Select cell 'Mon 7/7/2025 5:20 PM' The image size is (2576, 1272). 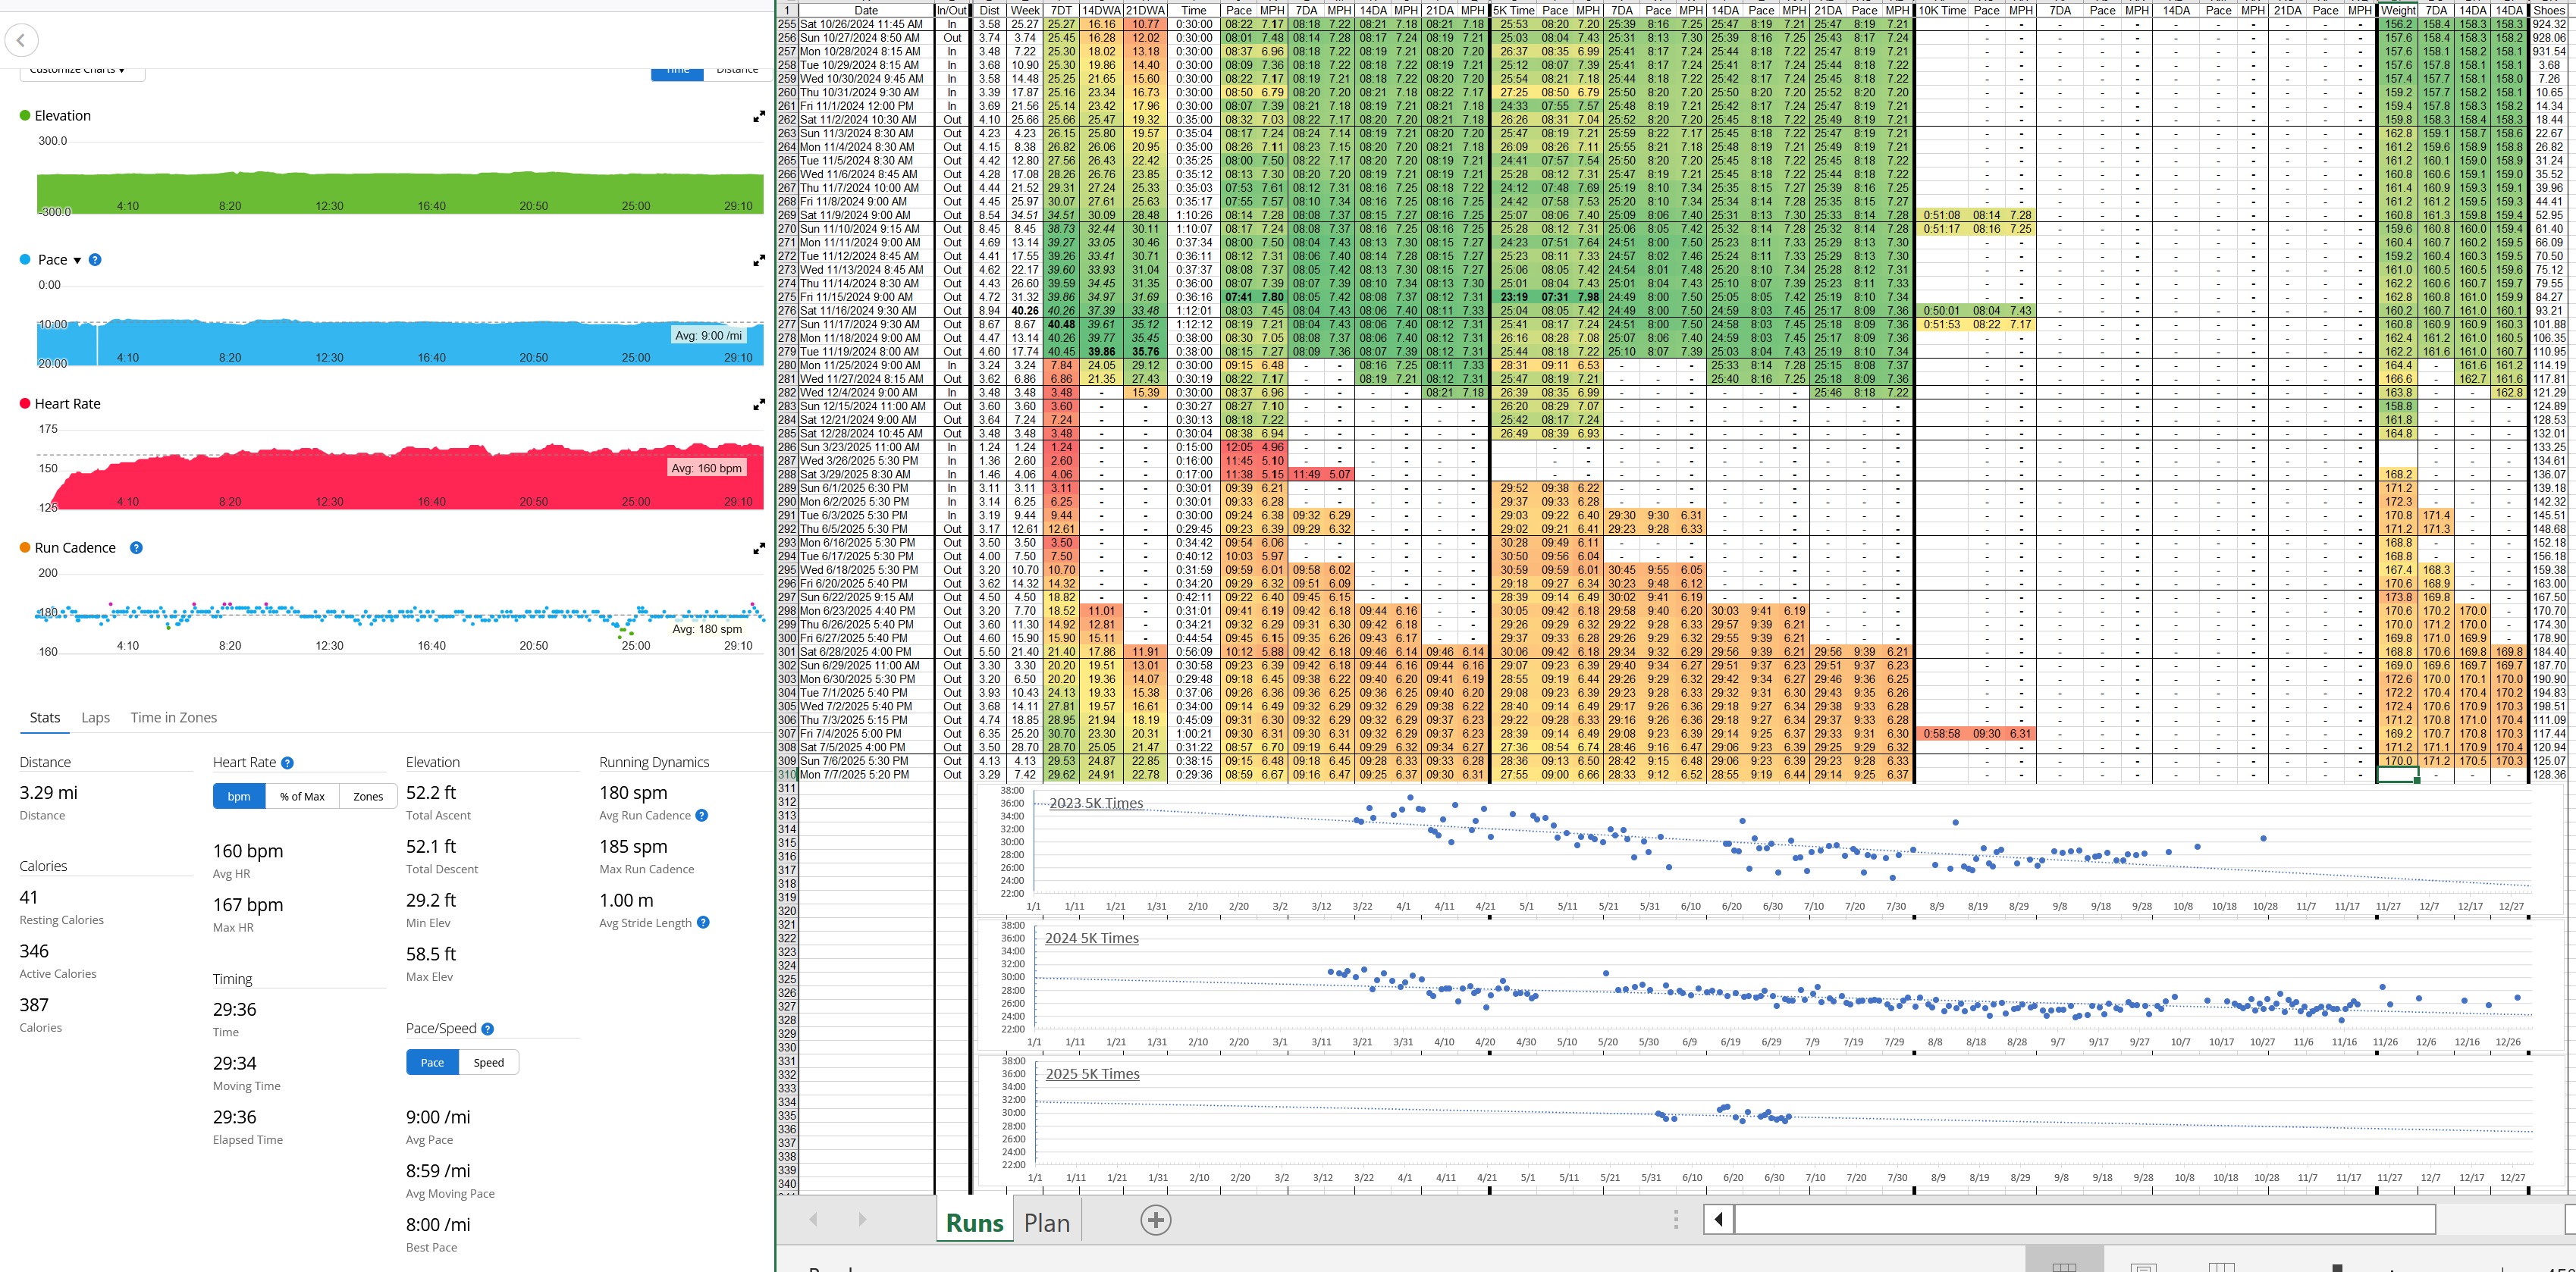(x=866, y=774)
